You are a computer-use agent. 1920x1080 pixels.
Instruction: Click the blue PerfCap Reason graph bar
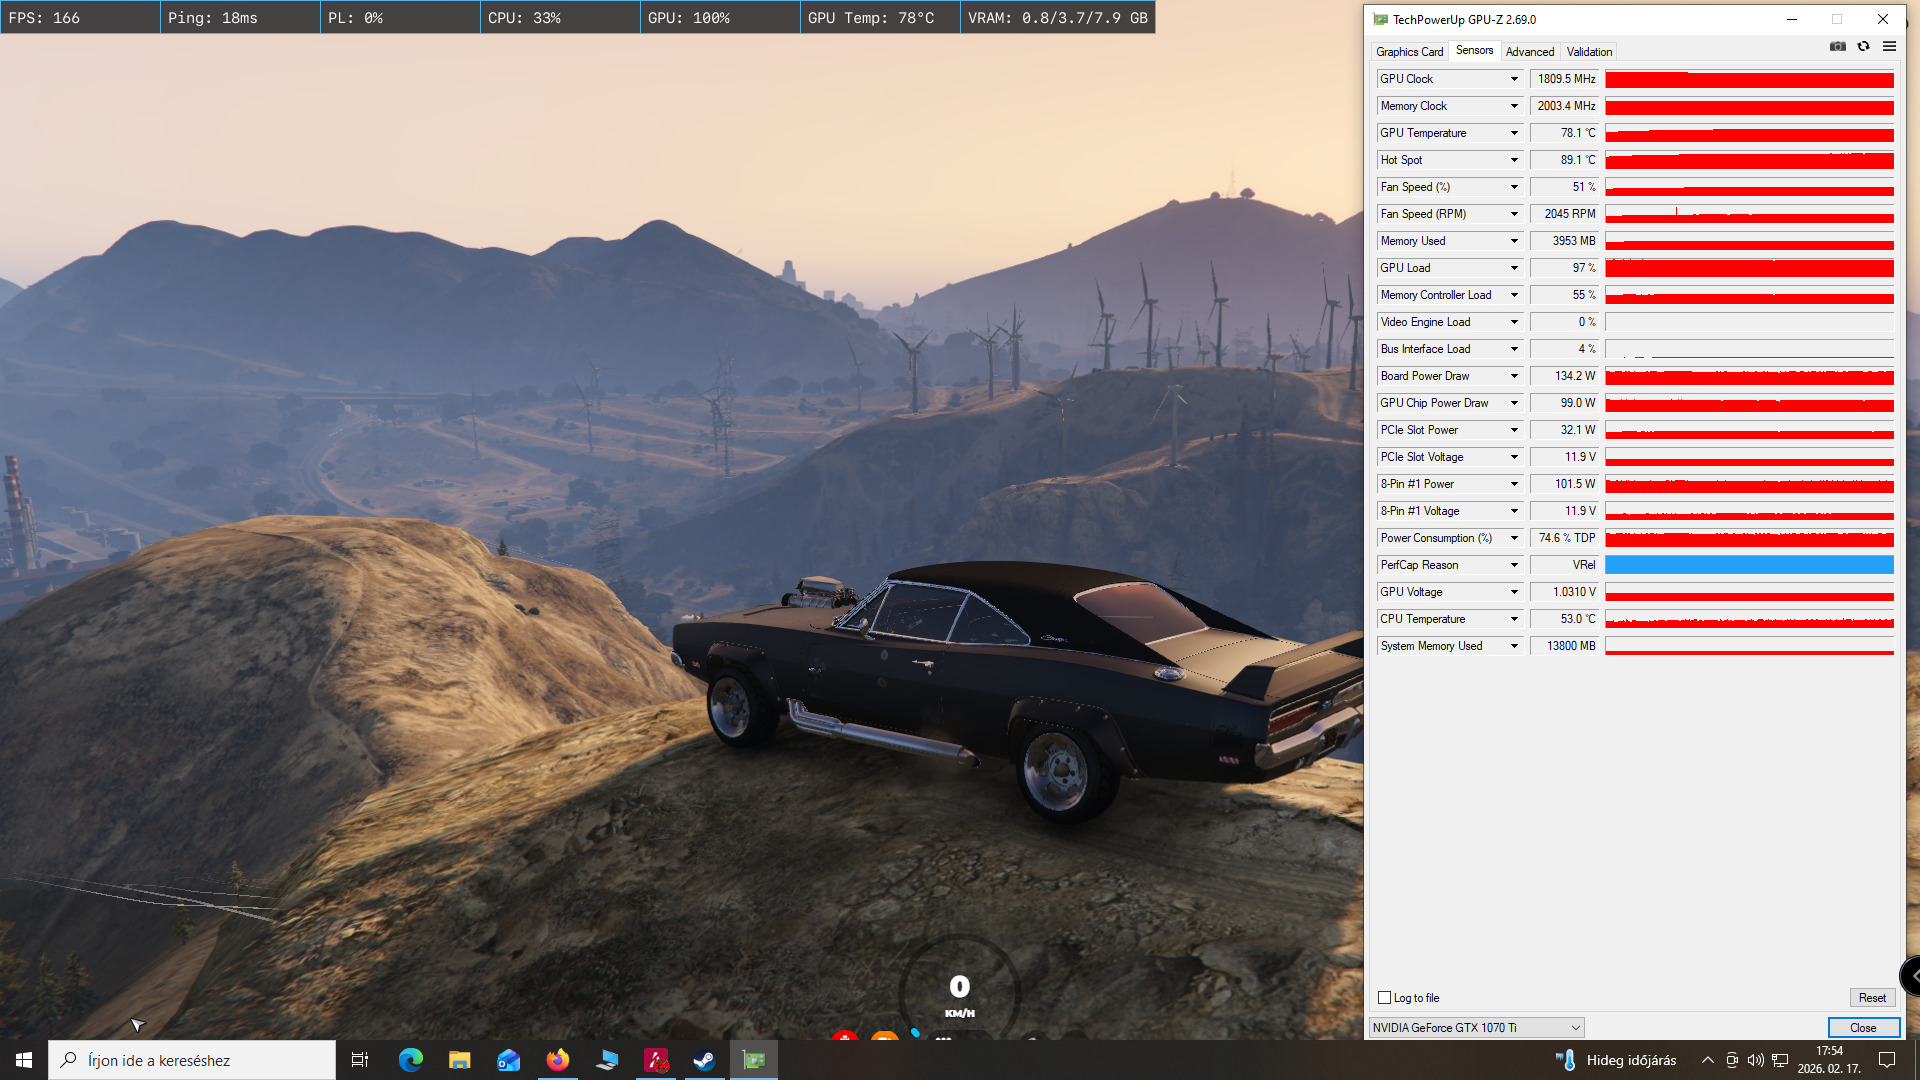(x=1749, y=565)
